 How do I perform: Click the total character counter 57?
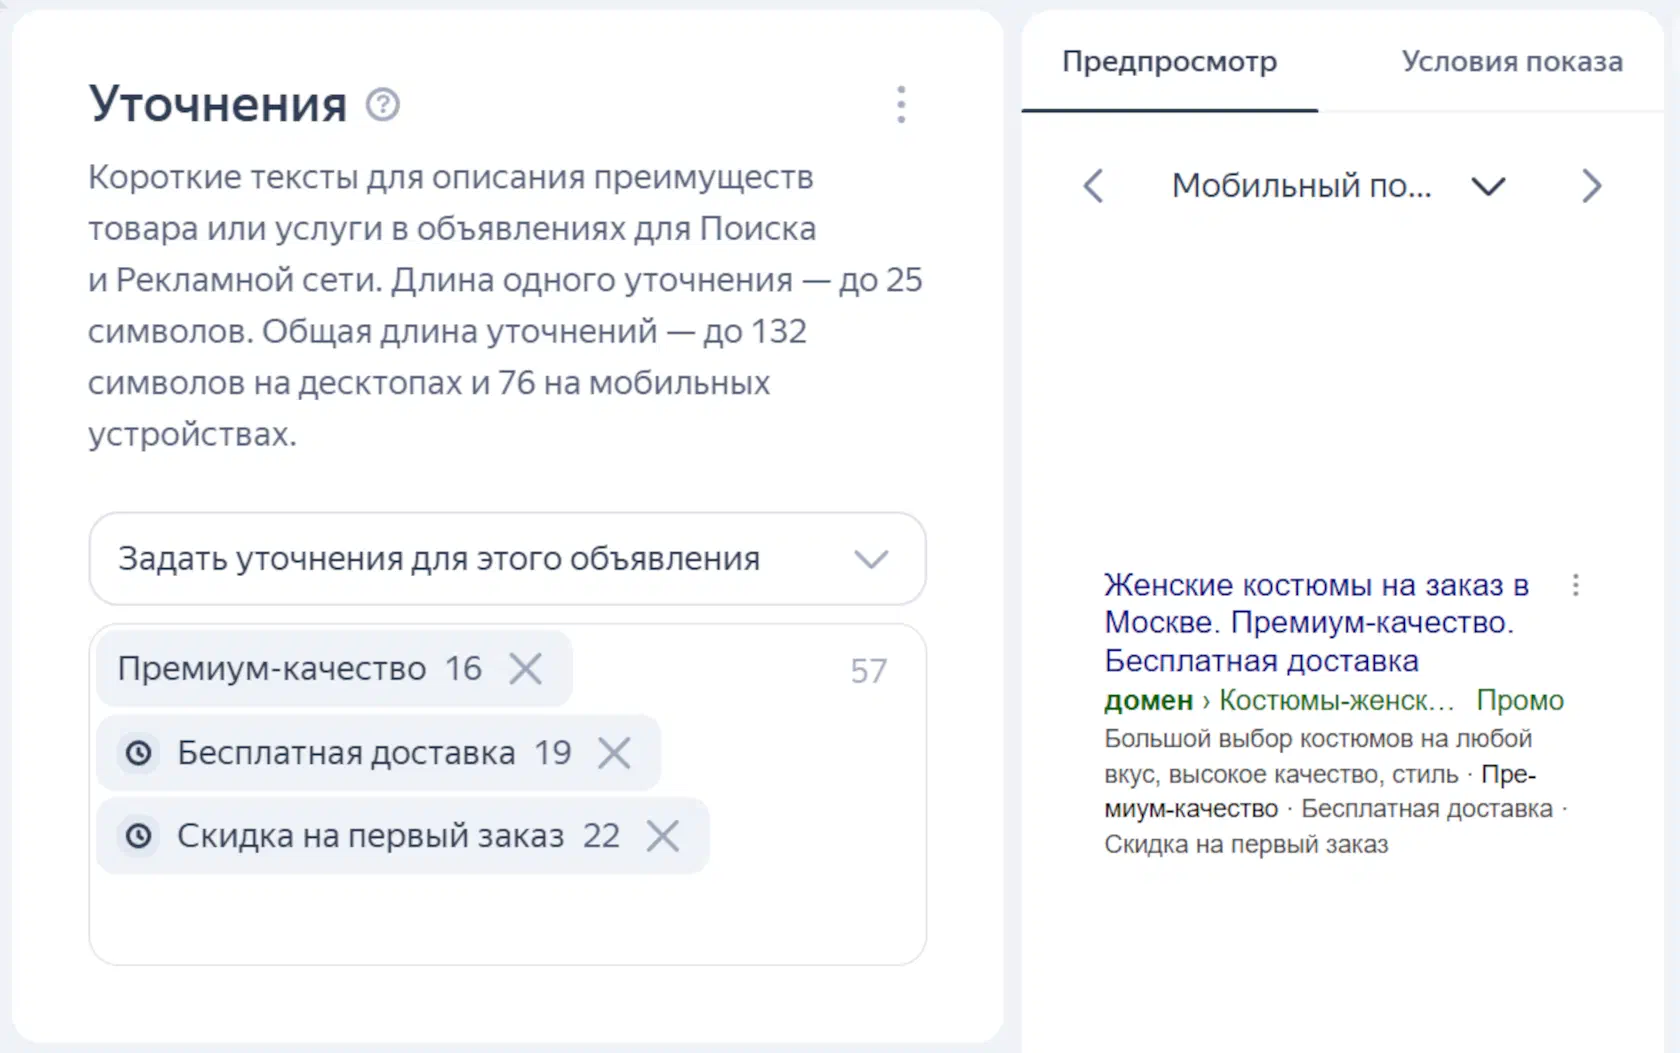click(x=868, y=671)
